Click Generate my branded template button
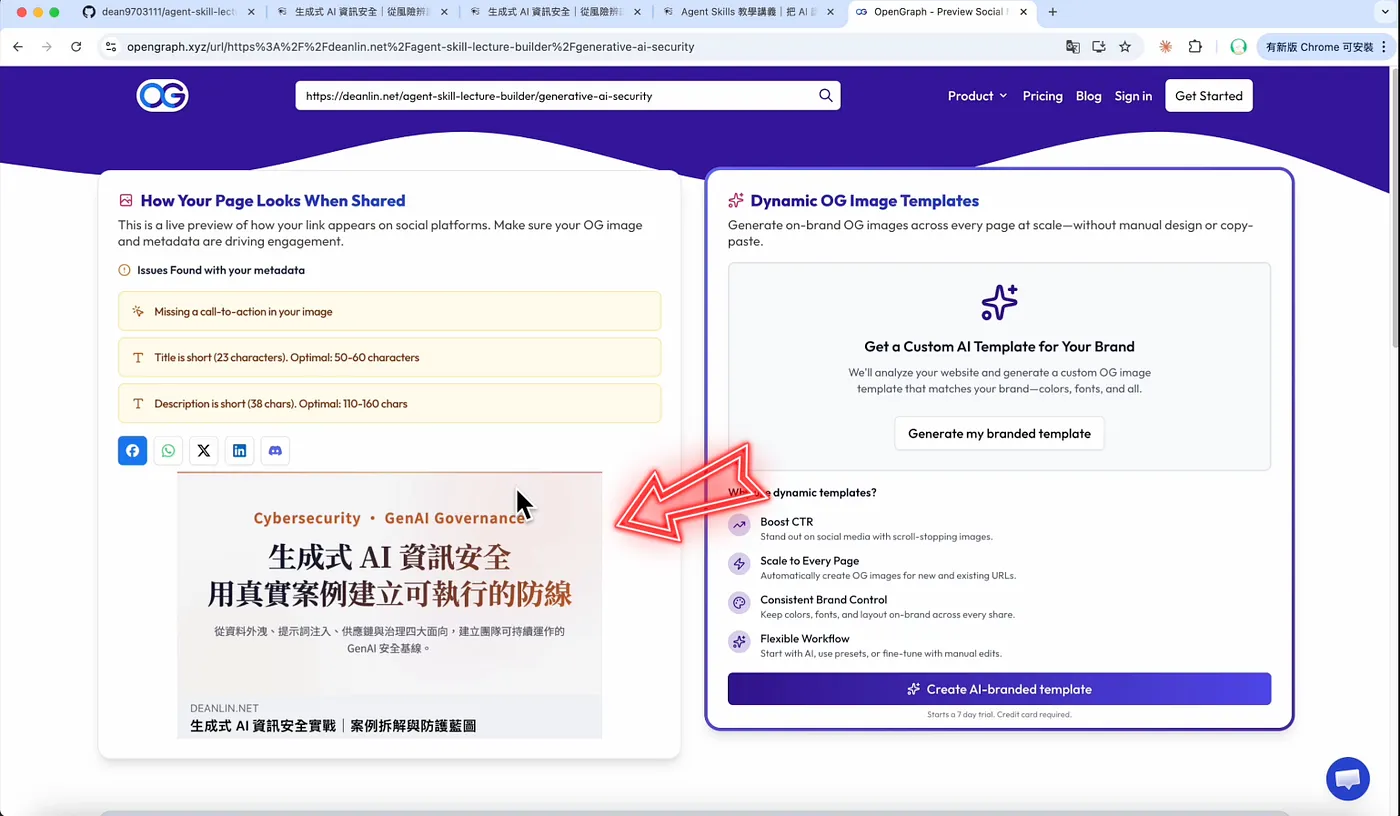Image resolution: width=1400 pixels, height=816 pixels. (999, 433)
